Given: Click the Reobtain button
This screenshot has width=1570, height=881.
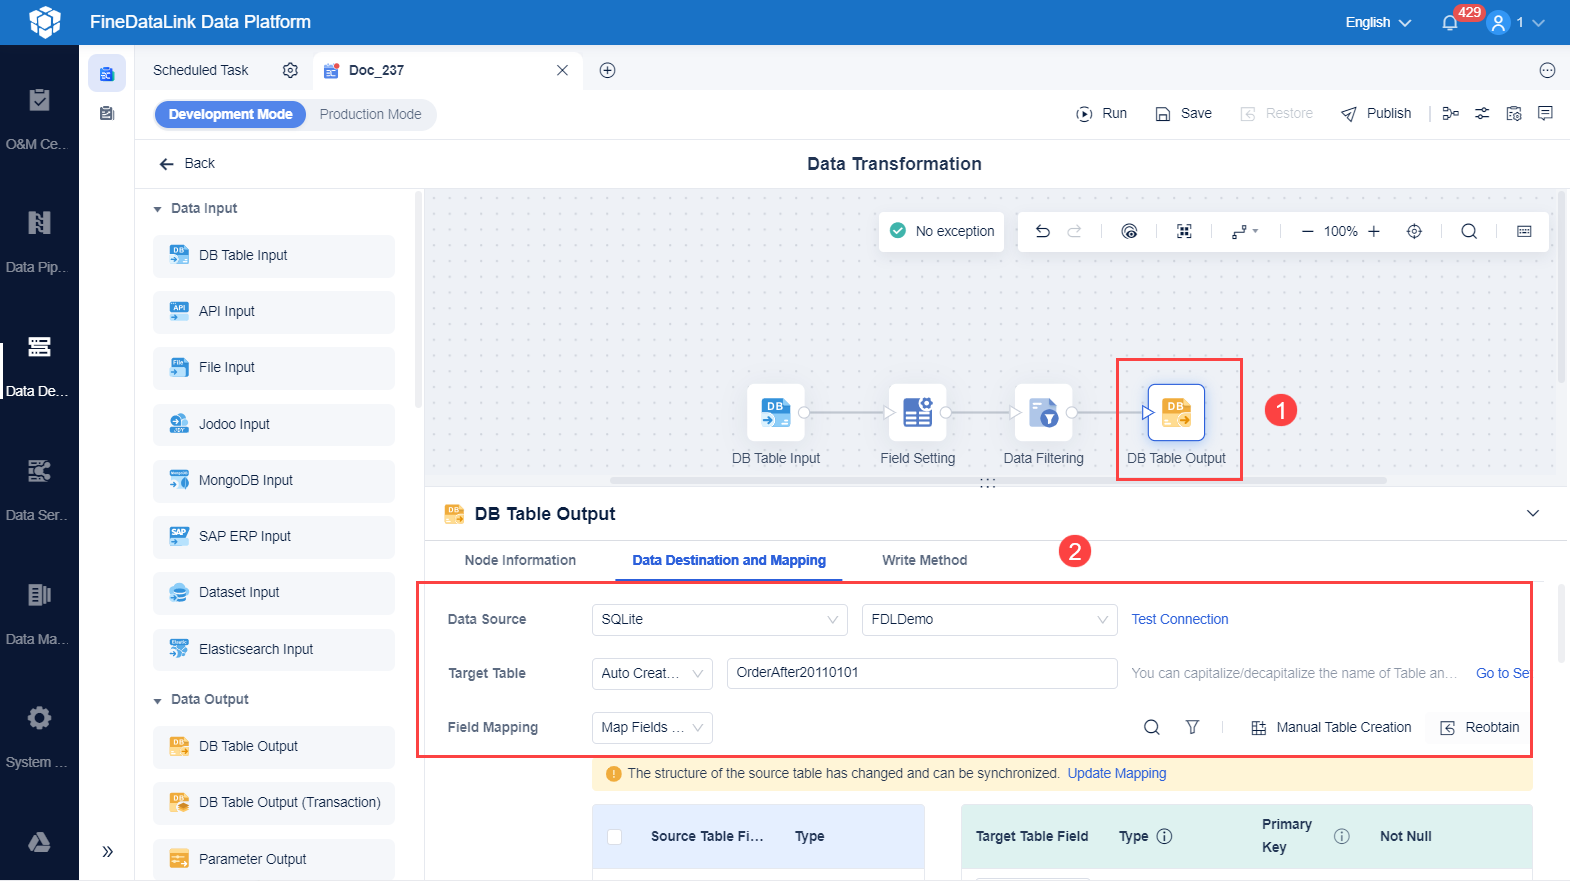Looking at the screenshot, I should pos(1480,727).
